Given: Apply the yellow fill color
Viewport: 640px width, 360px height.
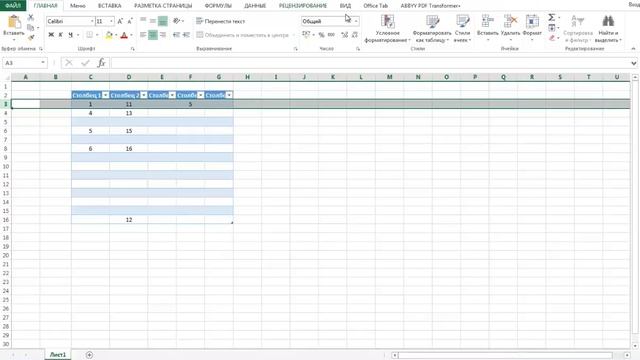Looking at the screenshot, I should pos(109,35).
